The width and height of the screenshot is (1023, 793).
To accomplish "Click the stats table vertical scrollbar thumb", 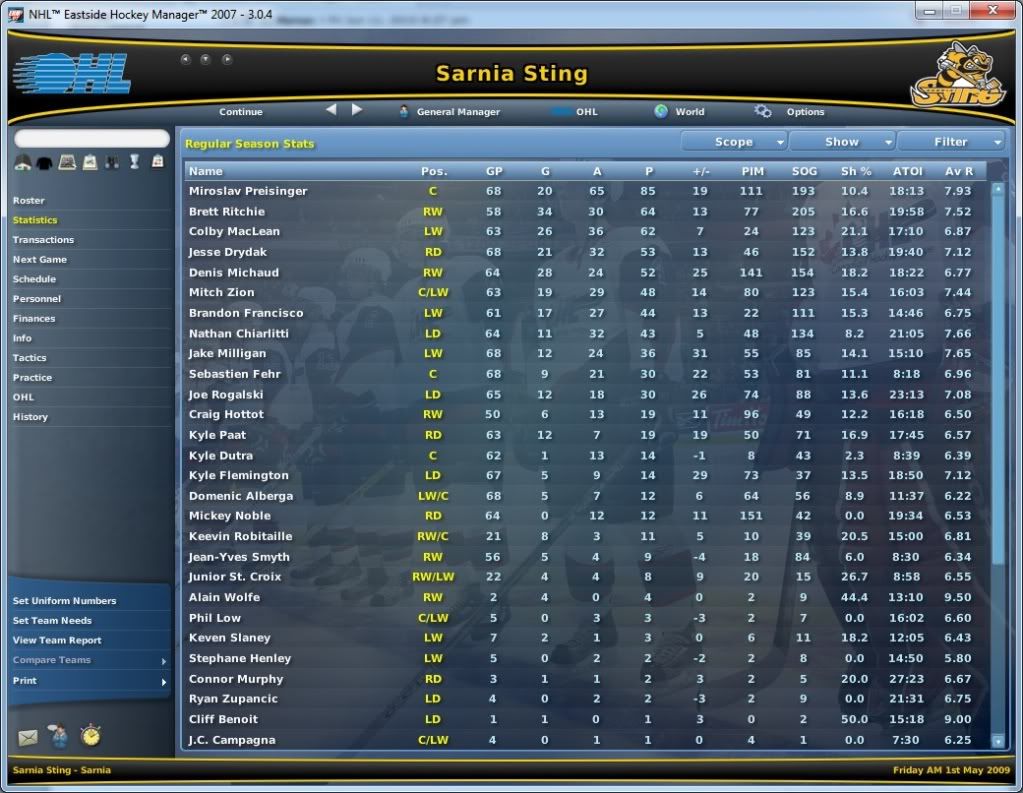I will pyautogui.click(x=998, y=379).
